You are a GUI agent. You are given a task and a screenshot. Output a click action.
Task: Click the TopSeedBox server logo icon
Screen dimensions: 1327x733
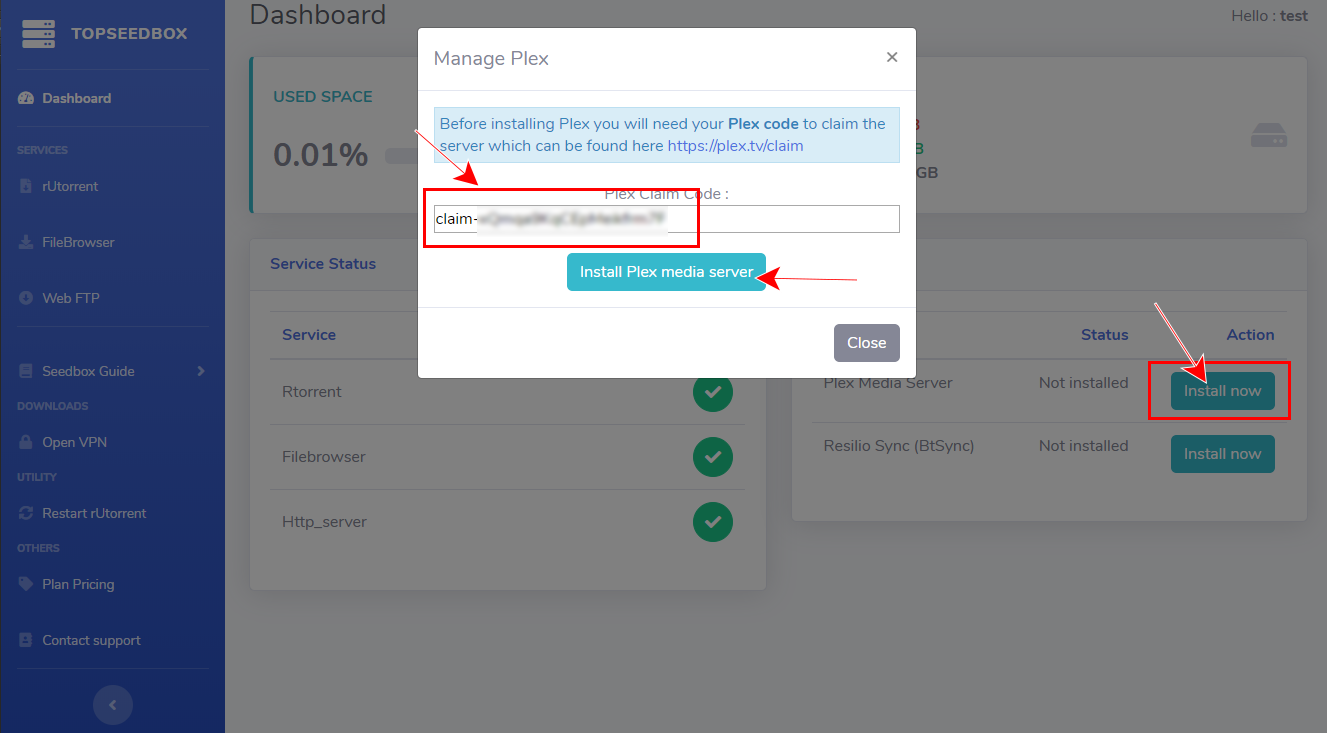(38, 34)
